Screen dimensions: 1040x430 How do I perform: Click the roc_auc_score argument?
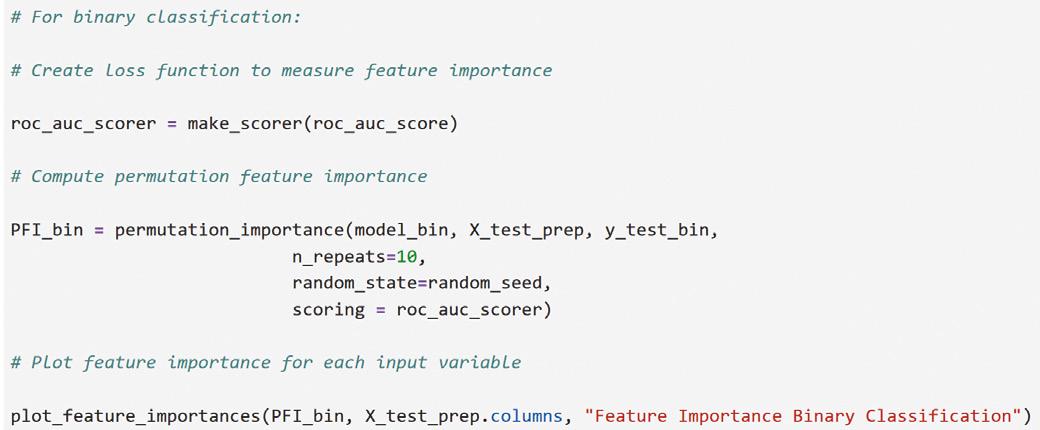374,124
